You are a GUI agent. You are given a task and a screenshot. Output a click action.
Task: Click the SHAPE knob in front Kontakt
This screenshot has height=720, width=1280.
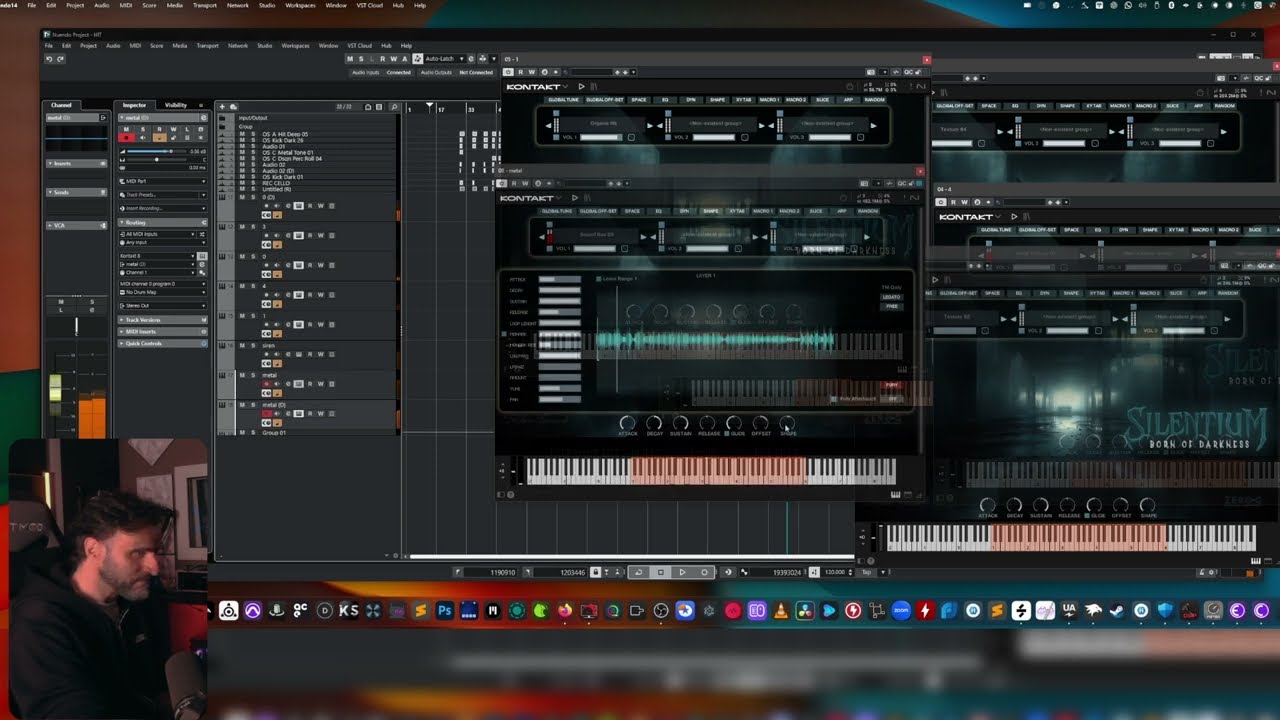point(787,424)
